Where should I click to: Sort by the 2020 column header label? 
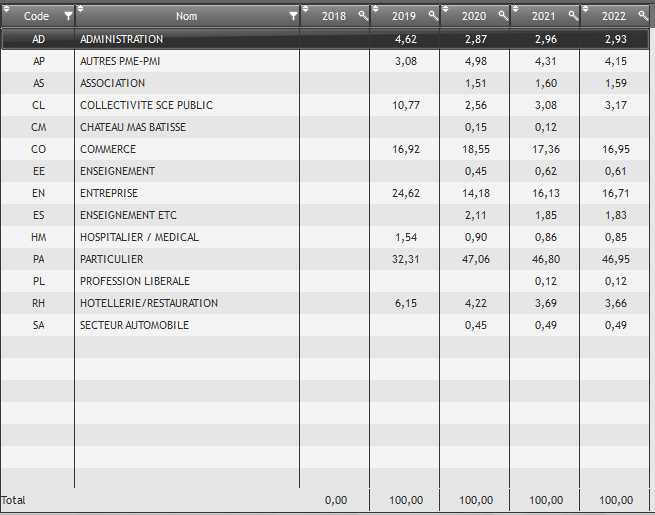click(x=475, y=16)
